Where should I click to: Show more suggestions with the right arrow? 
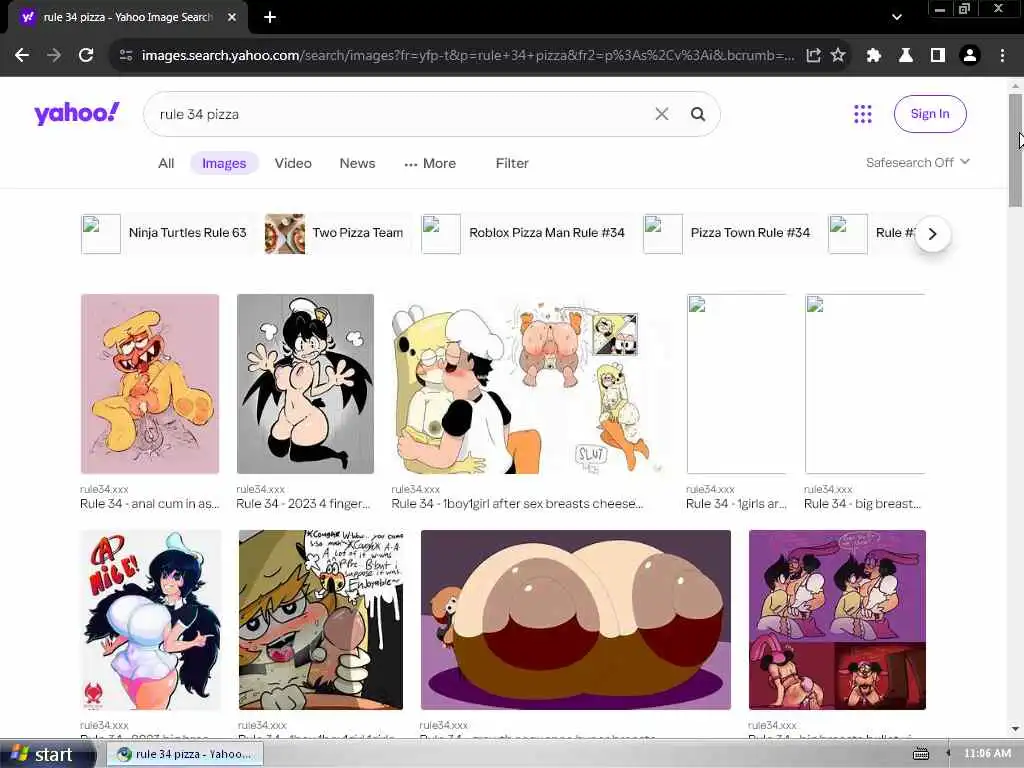point(933,234)
